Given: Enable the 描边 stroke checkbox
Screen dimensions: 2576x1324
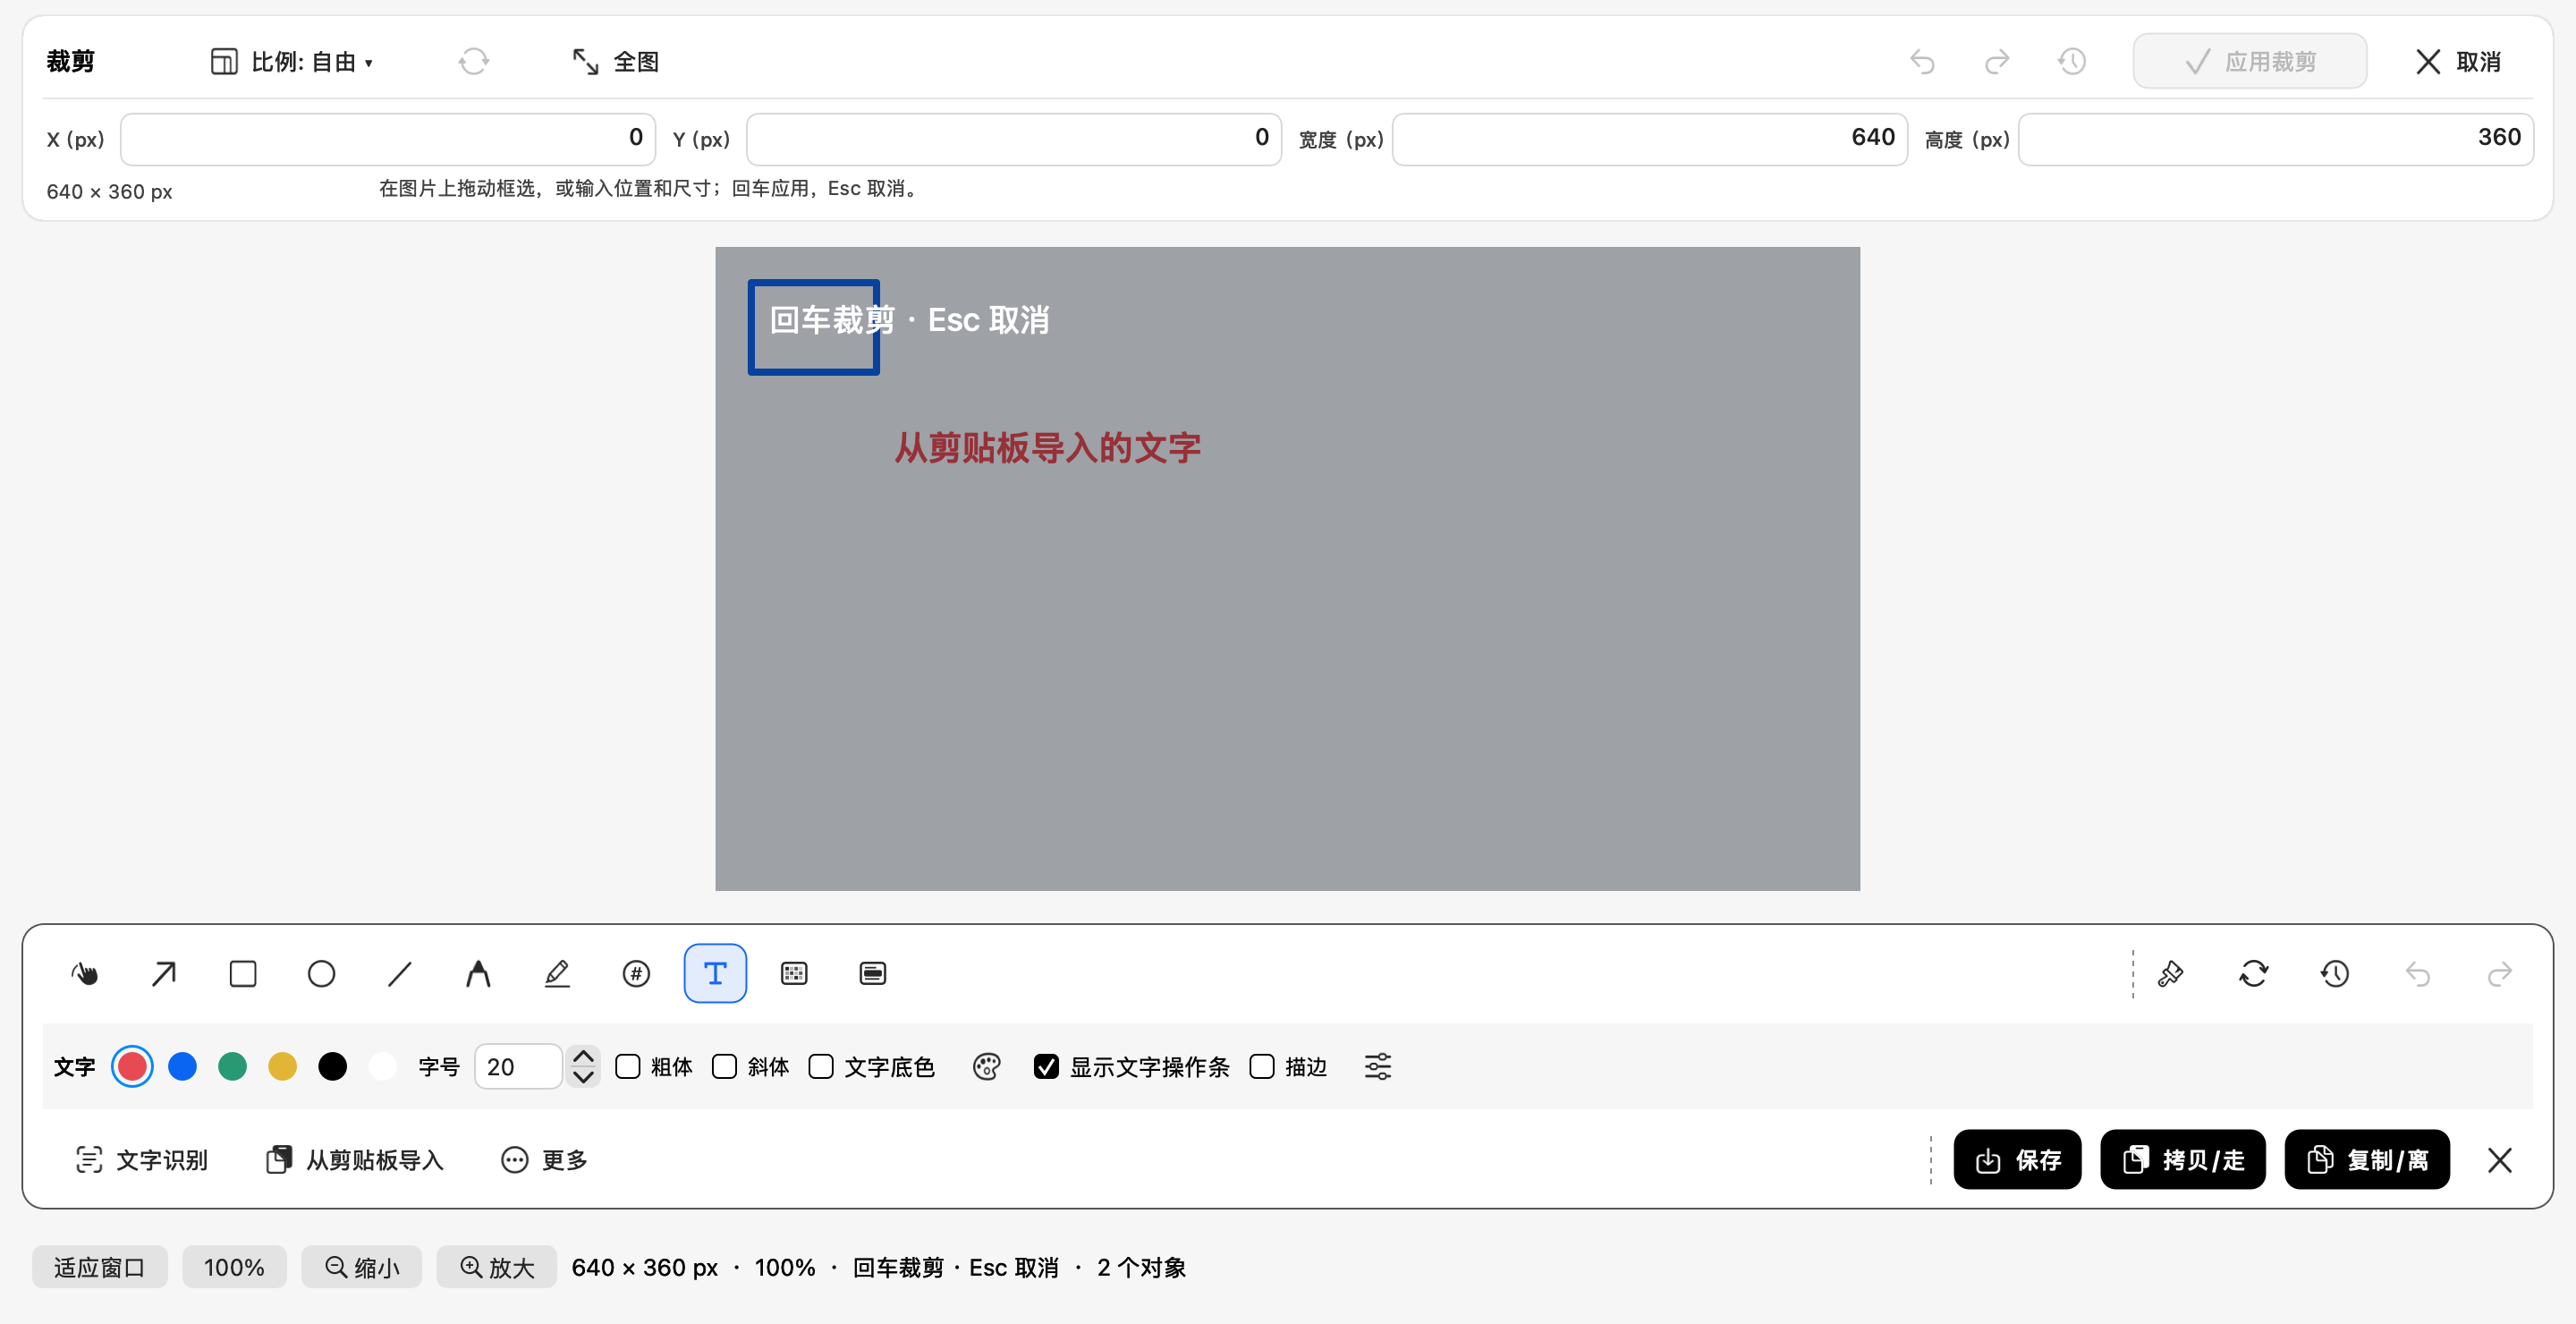Looking at the screenshot, I should [x=1262, y=1067].
